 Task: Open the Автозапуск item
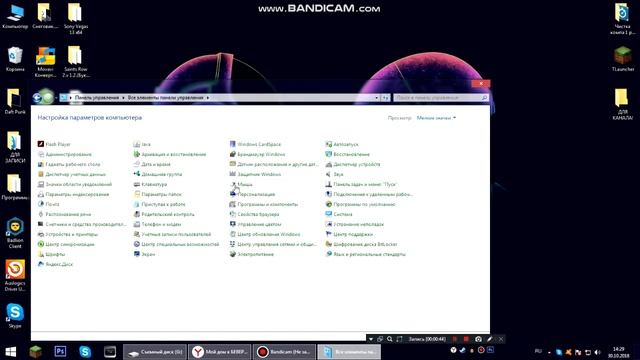pyautogui.click(x=342, y=144)
